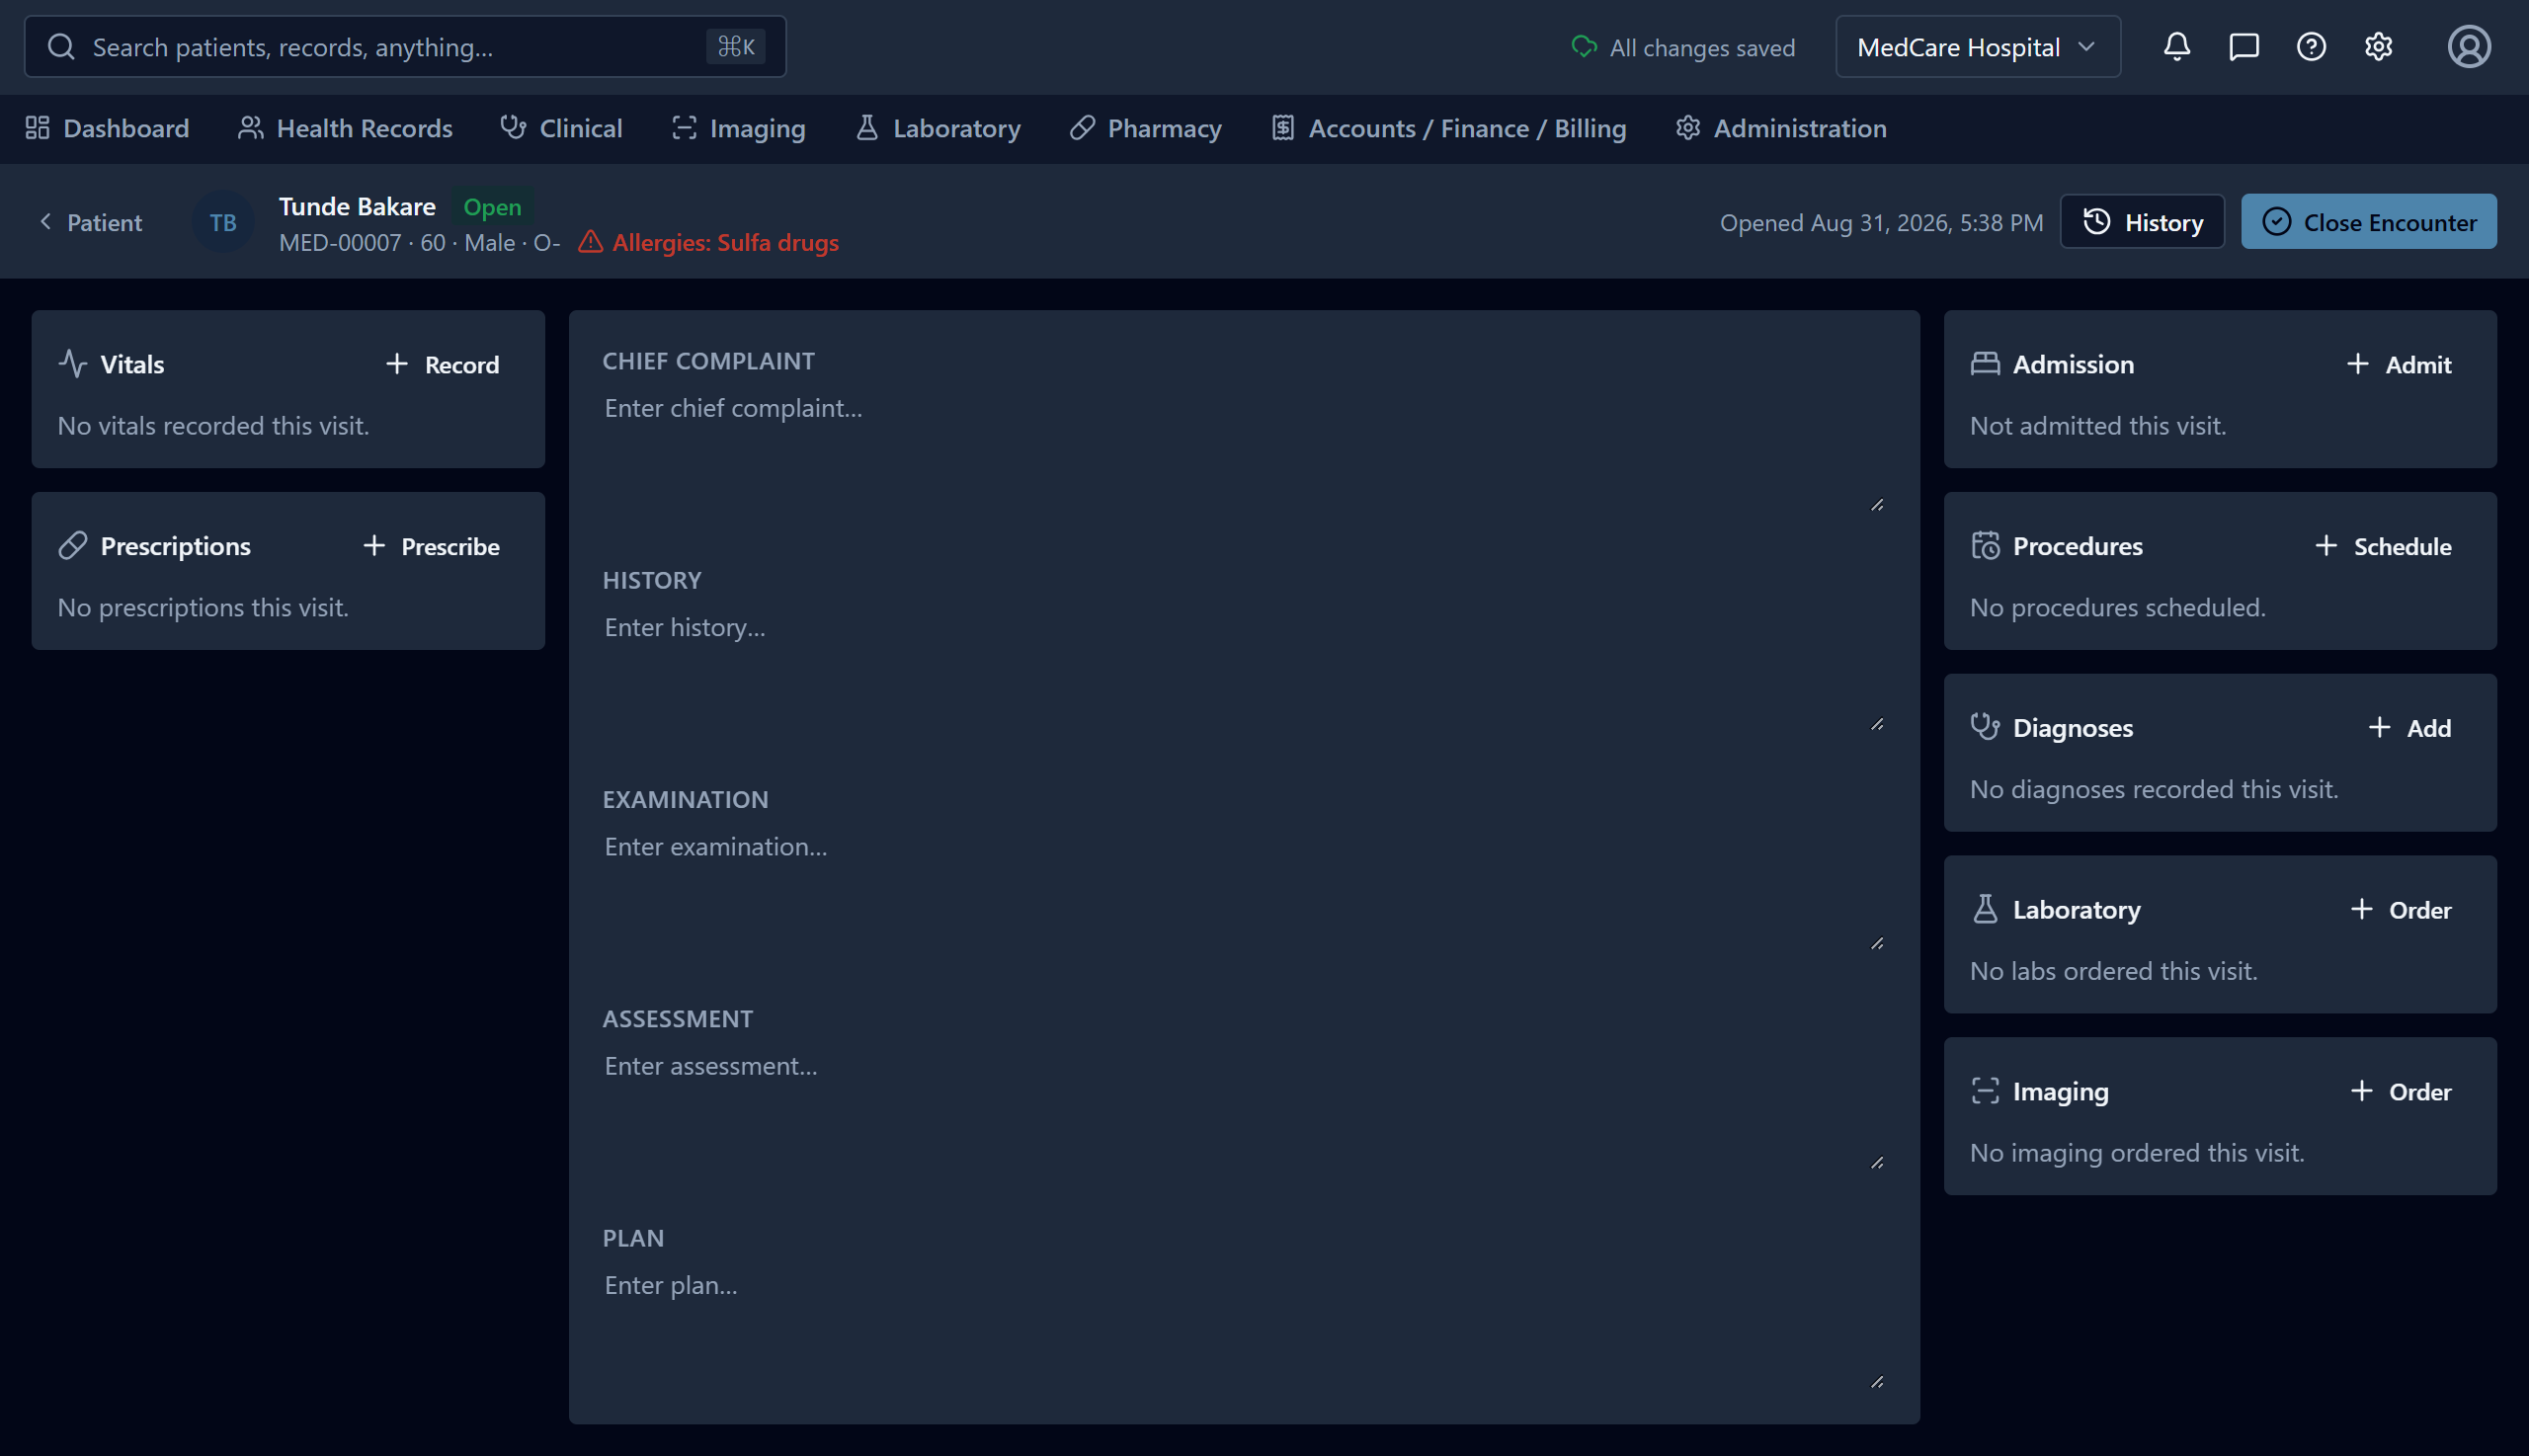Schedule a procedure

2382,546
